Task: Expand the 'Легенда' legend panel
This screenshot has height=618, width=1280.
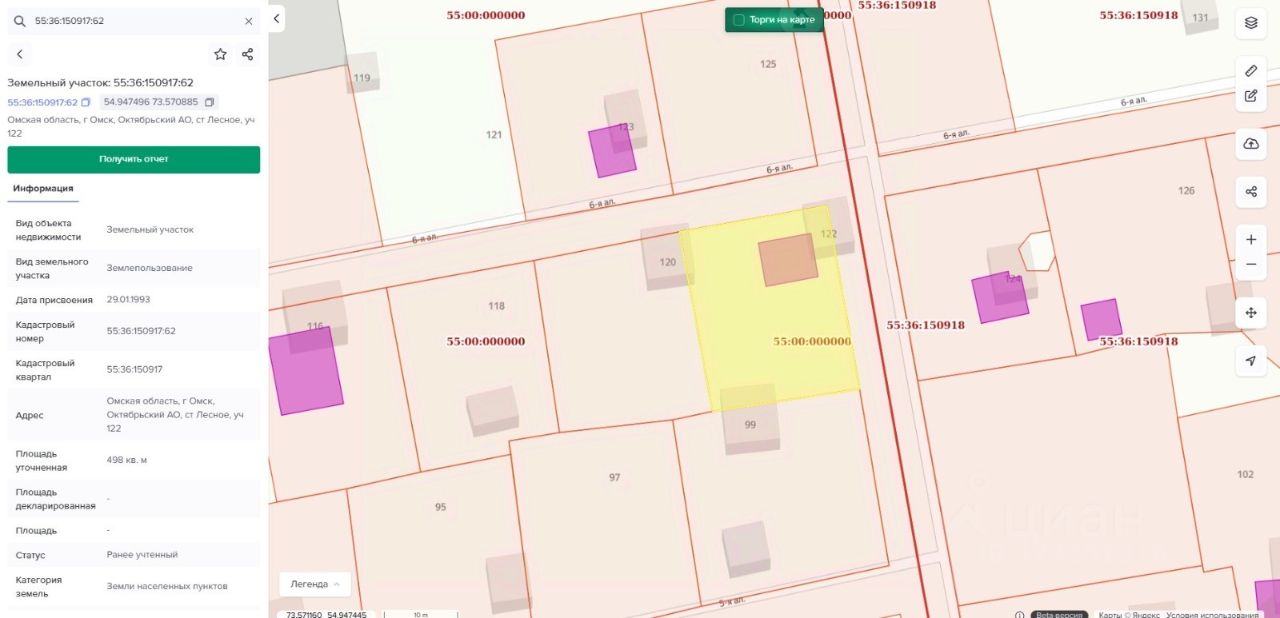Action: 314,584
